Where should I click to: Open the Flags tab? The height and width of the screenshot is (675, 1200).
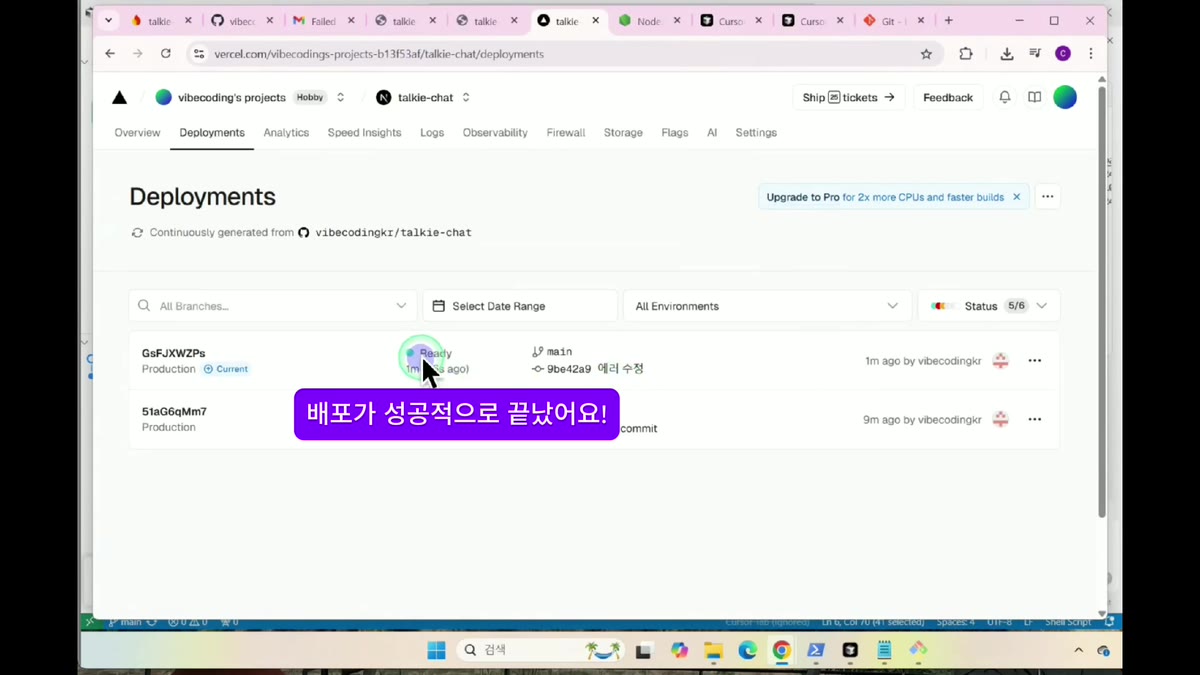675,132
